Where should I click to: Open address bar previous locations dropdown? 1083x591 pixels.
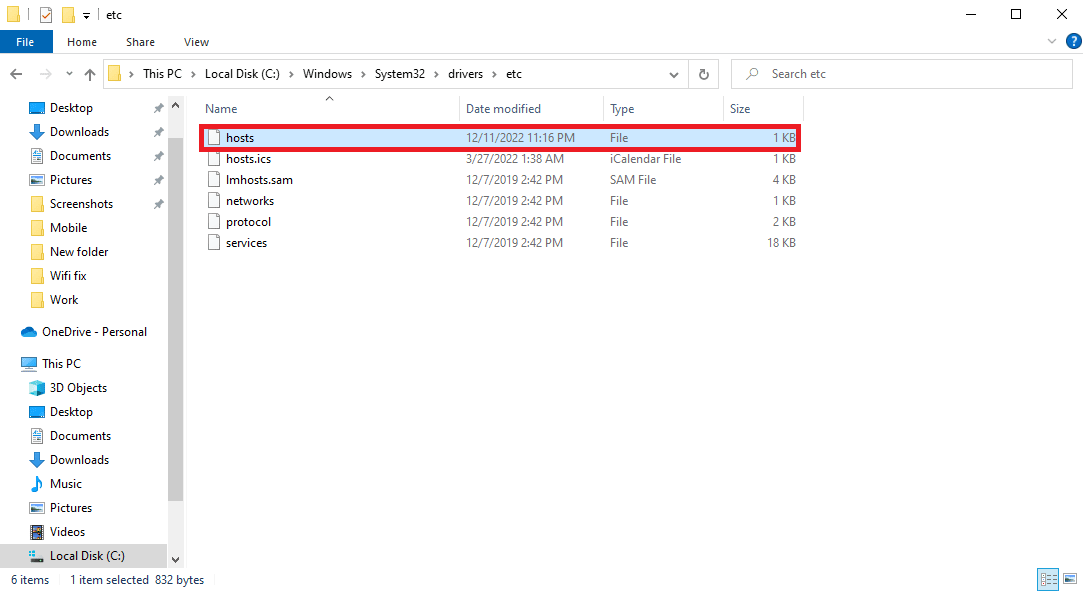click(674, 75)
